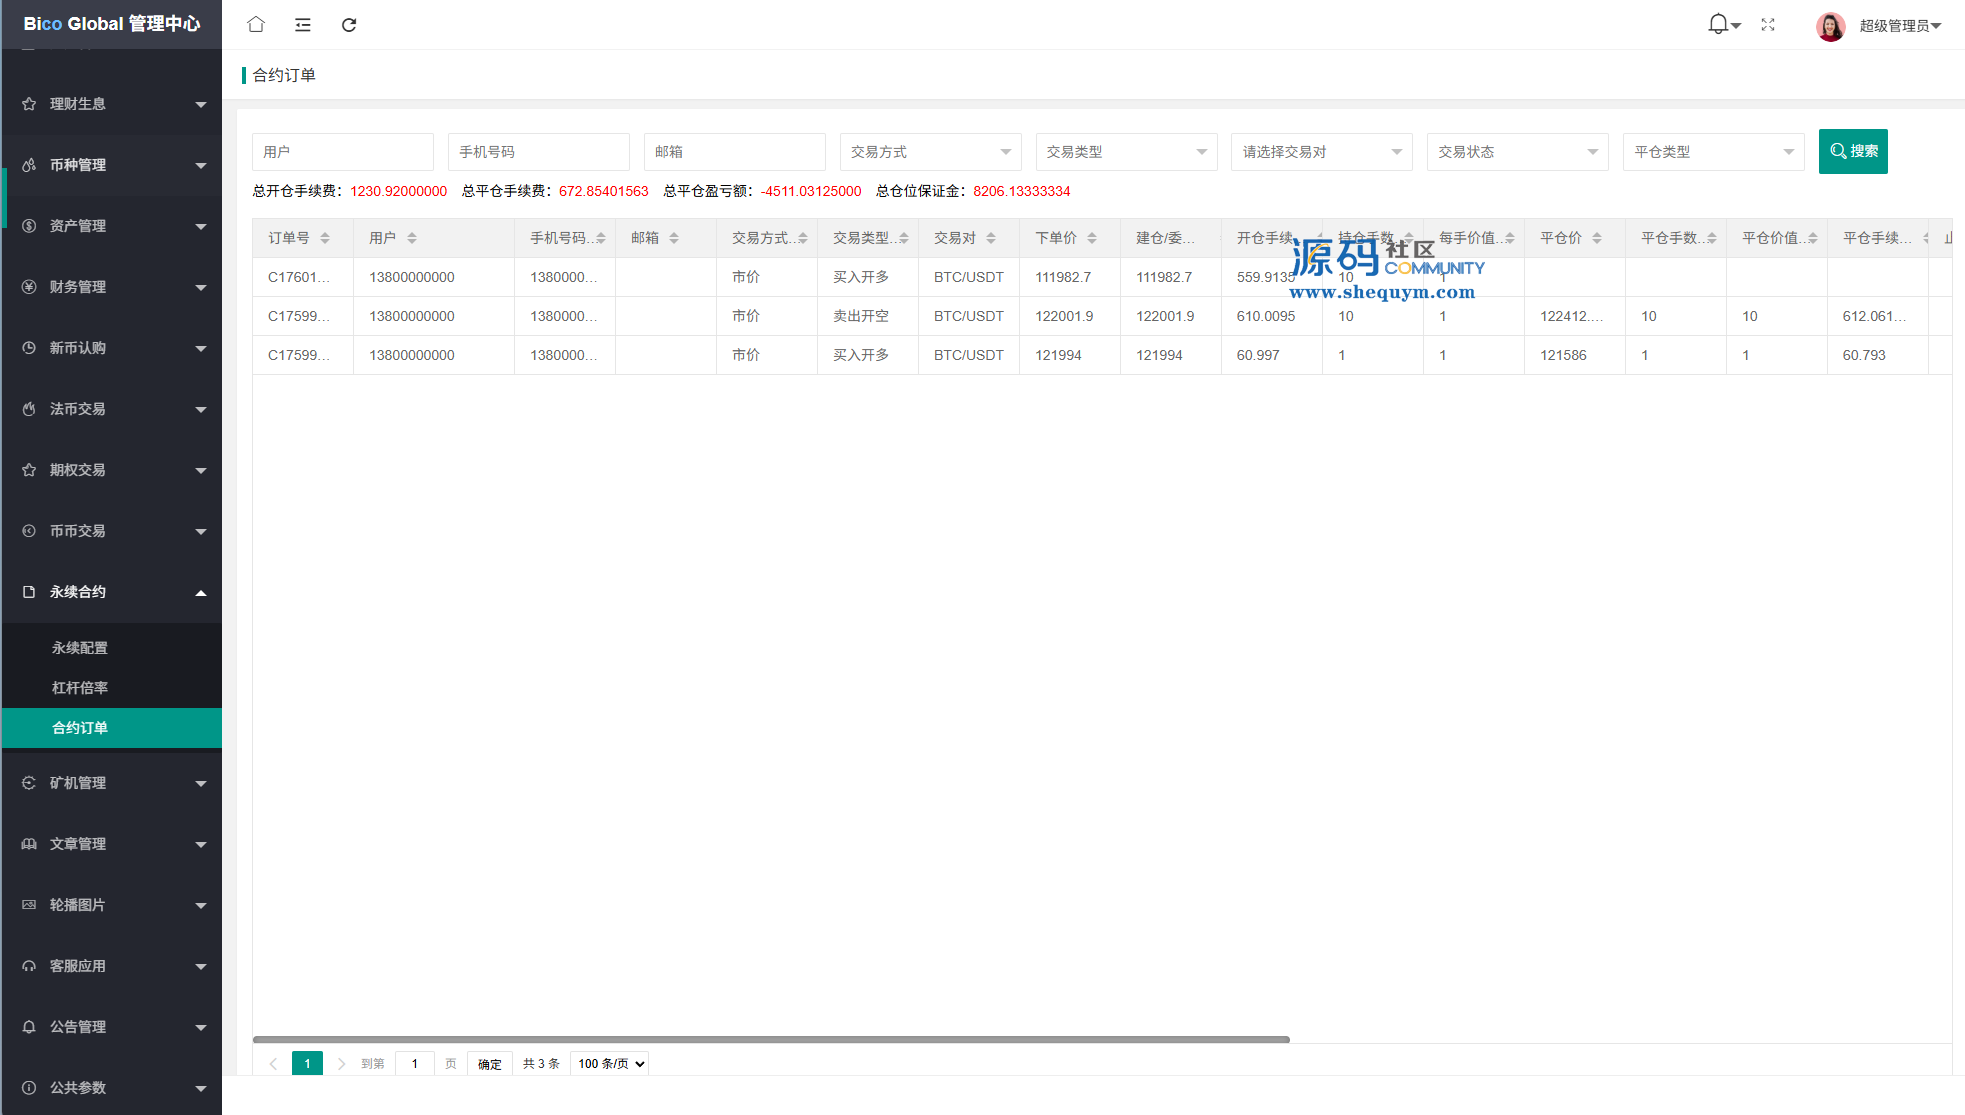The height and width of the screenshot is (1115, 1965).
Task: Click the super admin avatar
Action: click(x=1830, y=26)
